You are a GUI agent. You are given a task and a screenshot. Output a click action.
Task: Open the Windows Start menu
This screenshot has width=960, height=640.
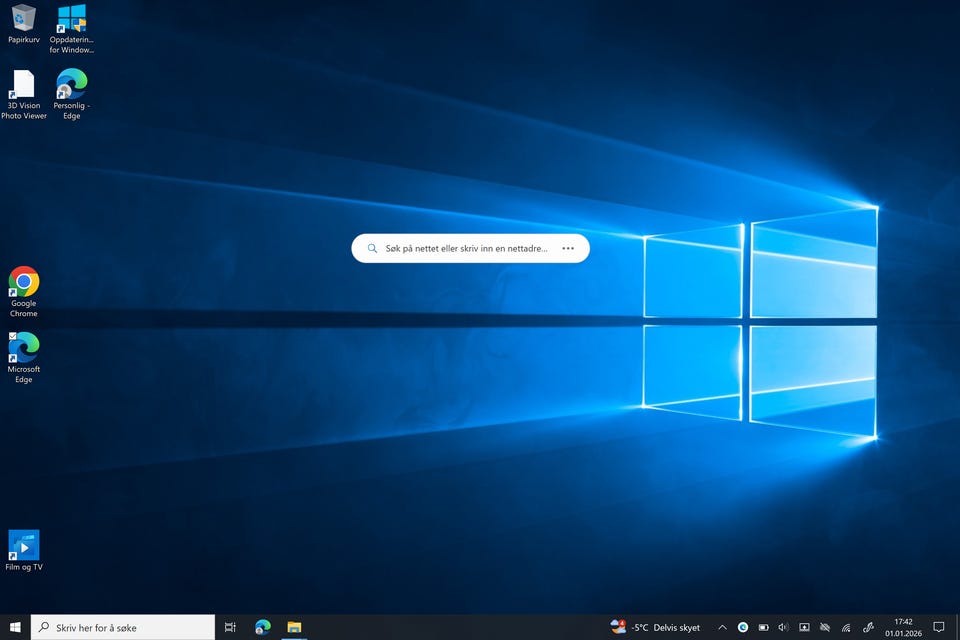[x=15, y=627]
